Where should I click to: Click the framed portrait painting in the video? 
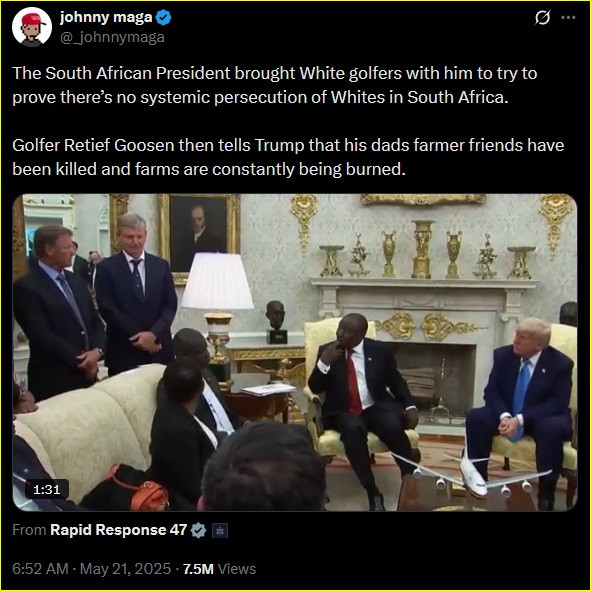(199, 236)
